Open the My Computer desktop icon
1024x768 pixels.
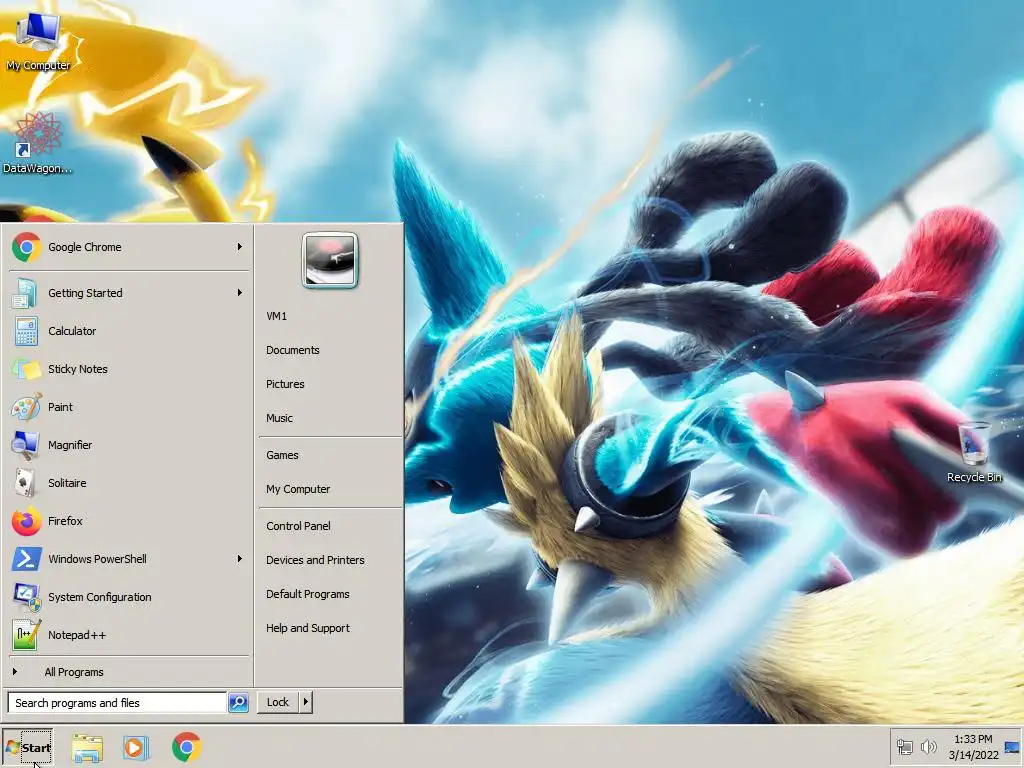coord(38,40)
